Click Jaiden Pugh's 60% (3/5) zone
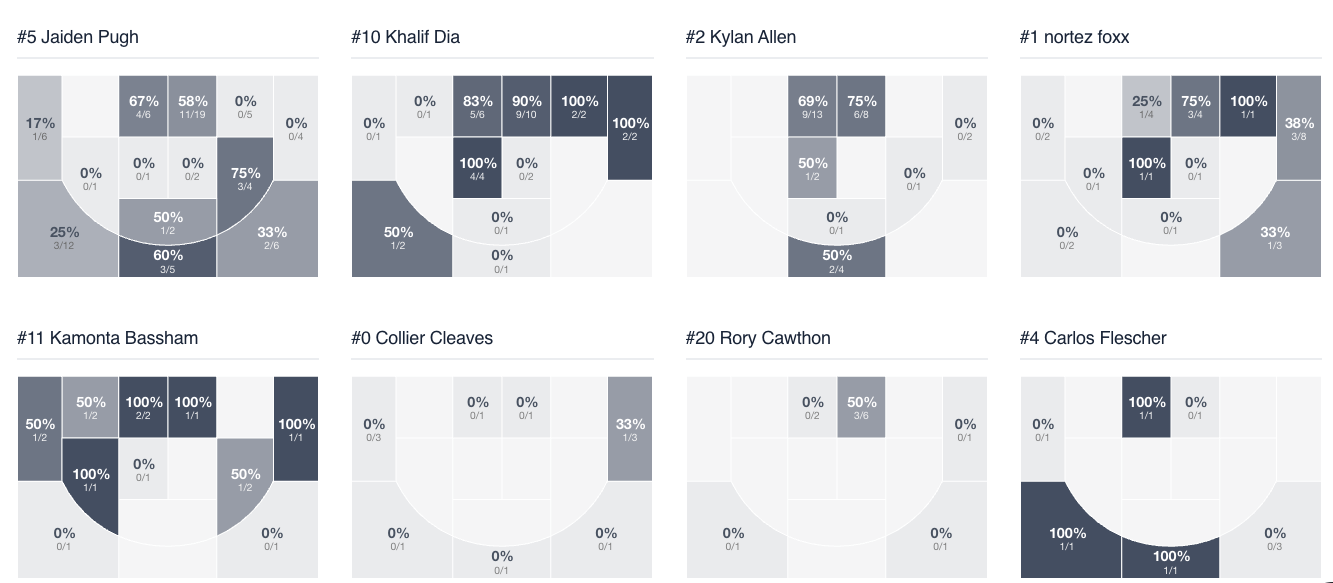1333x583 pixels. click(x=168, y=260)
